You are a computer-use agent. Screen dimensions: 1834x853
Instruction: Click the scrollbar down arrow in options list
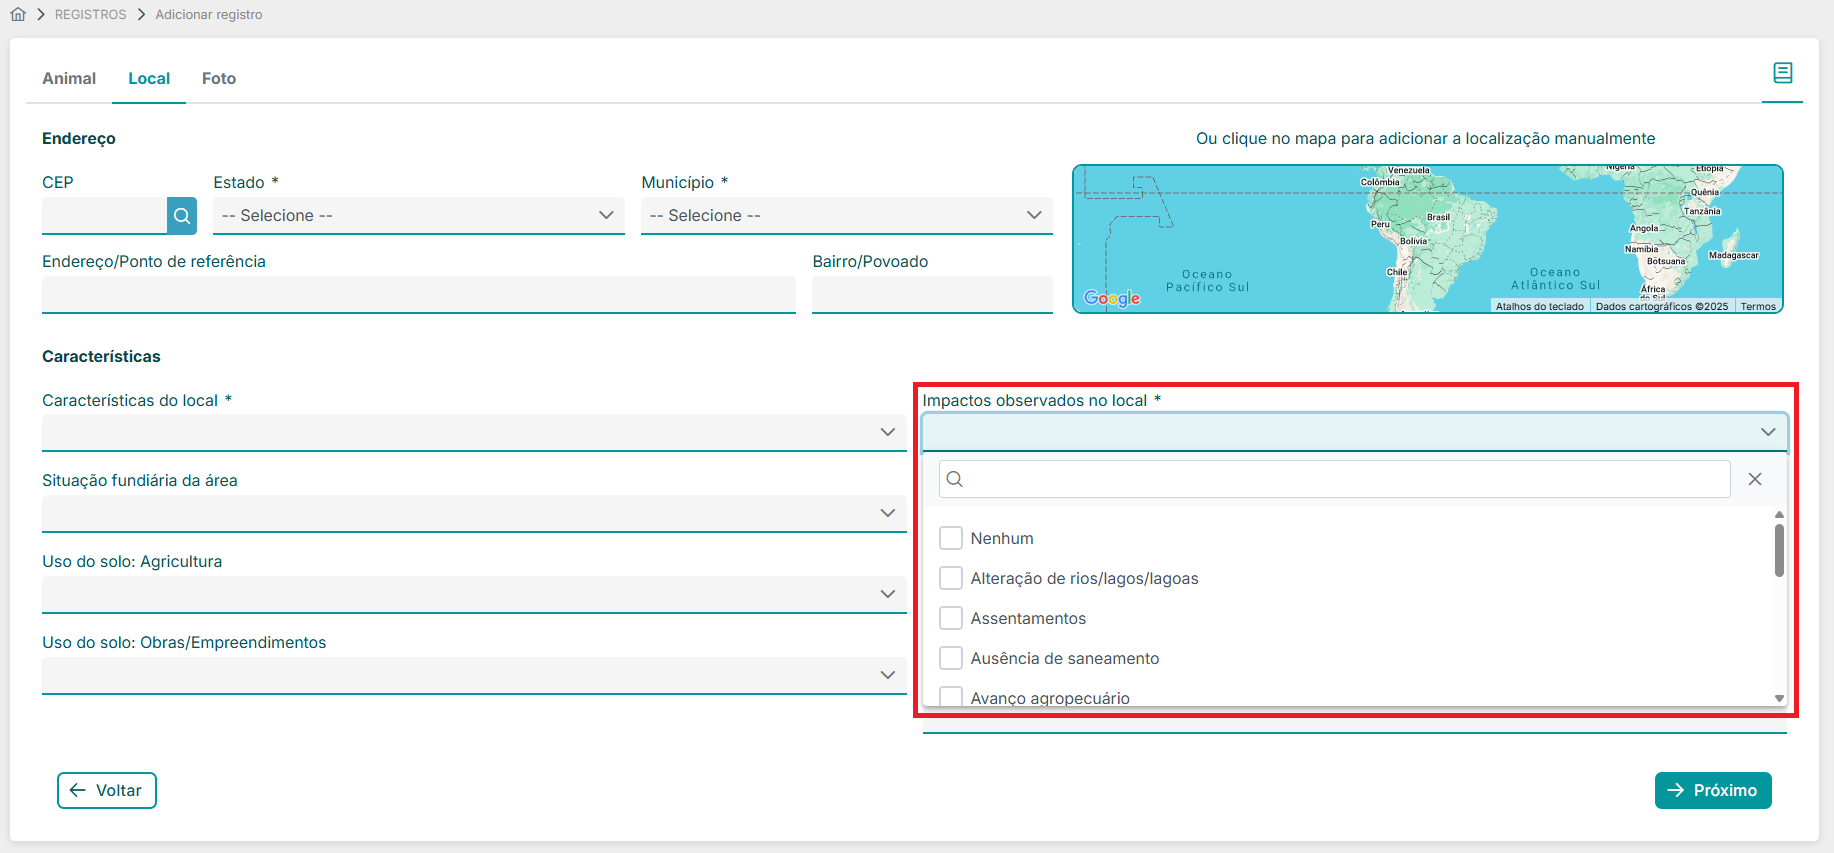(1779, 698)
